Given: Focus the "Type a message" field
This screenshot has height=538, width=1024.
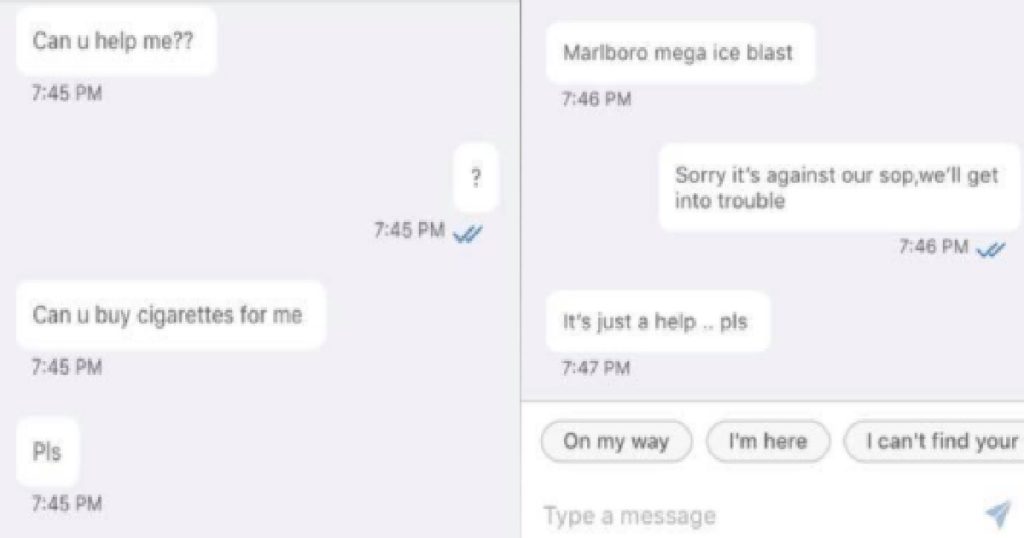Looking at the screenshot, I should tap(758, 516).
